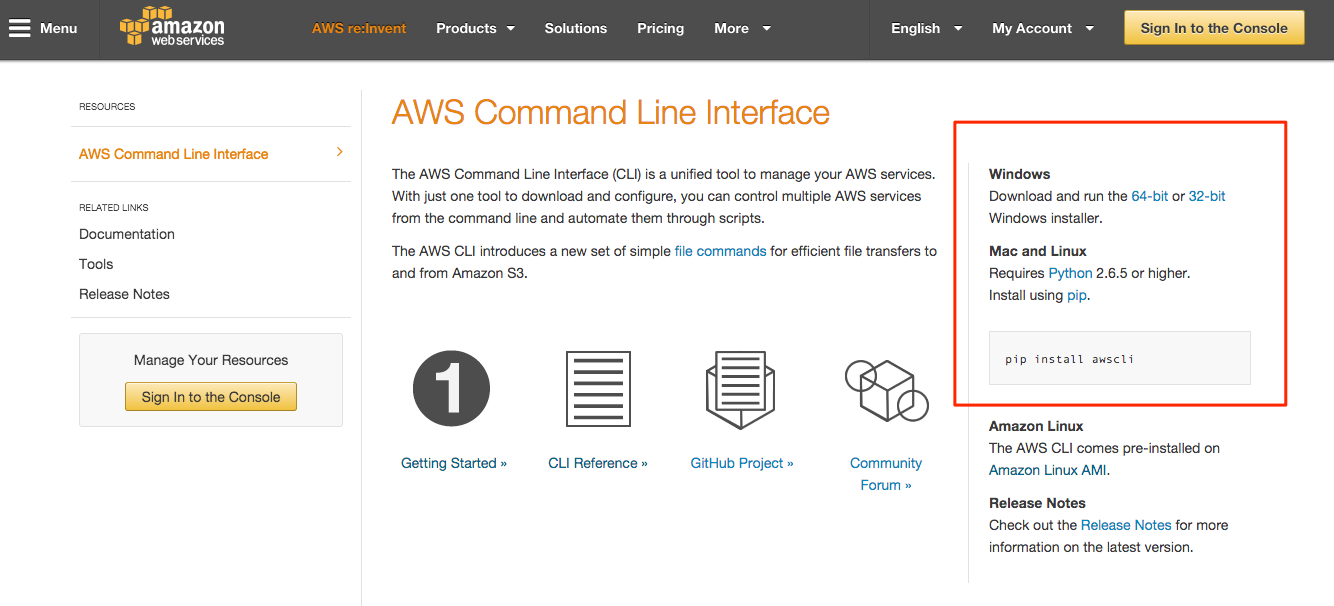
Task: Click the Manage Your Resources text
Action: [211, 360]
